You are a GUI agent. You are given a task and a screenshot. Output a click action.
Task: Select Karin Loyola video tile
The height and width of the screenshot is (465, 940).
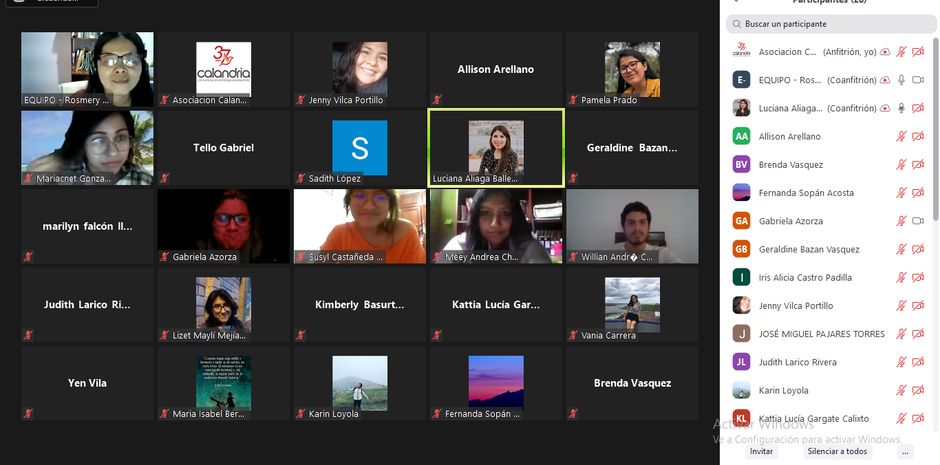pos(360,383)
